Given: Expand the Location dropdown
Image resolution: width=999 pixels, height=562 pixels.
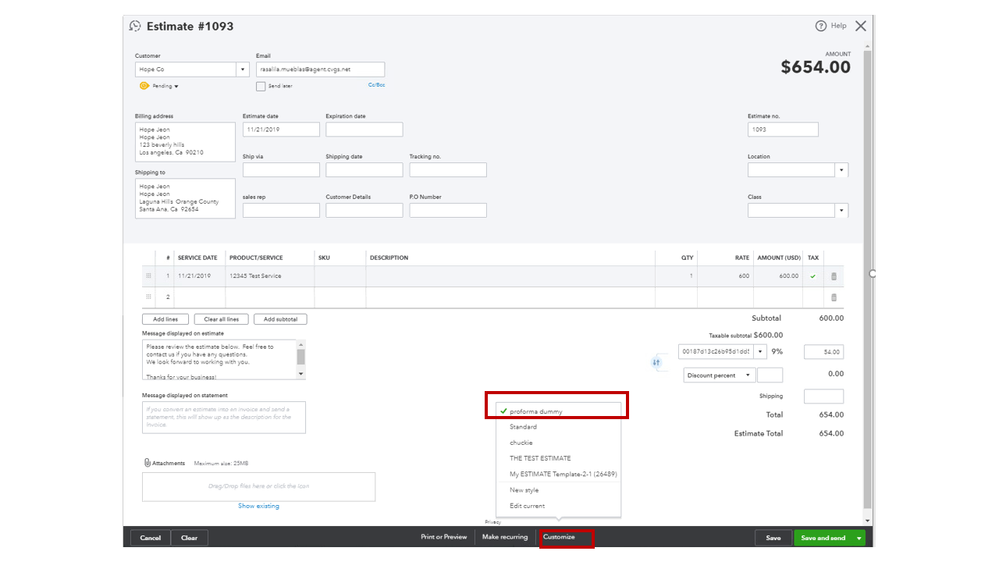Looking at the screenshot, I should pyautogui.click(x=841, y=170).
